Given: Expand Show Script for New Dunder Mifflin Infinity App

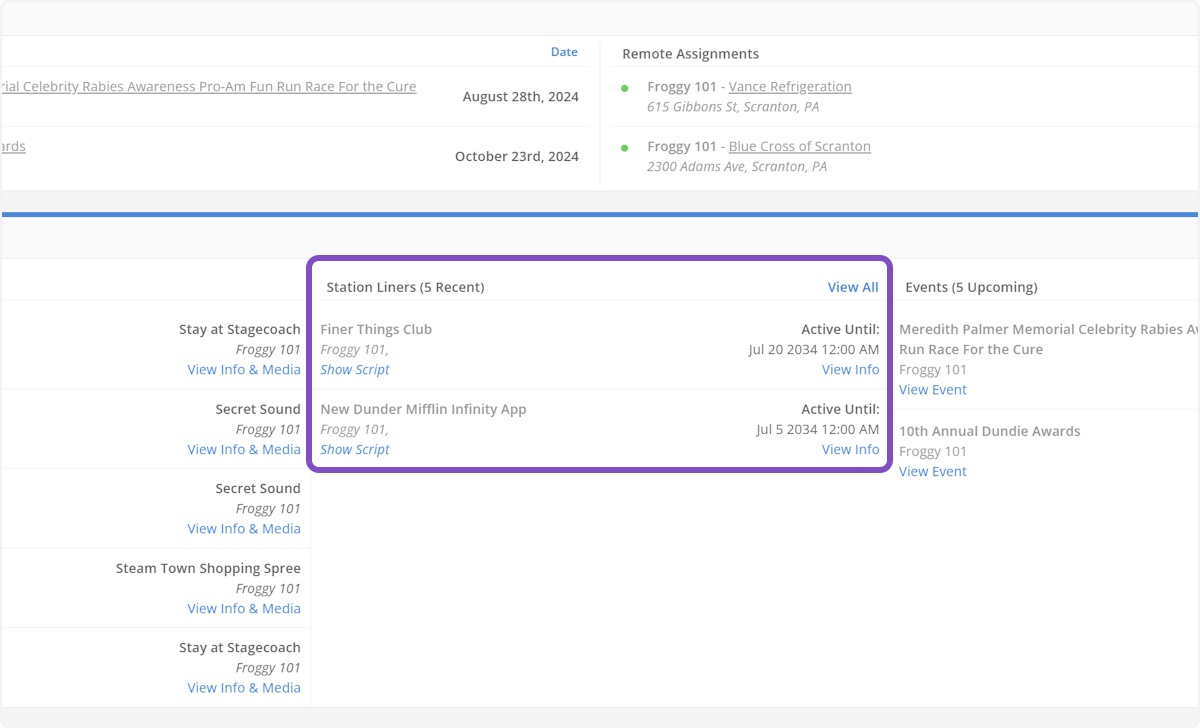Looking at the screenshot, I should point(355,450).
